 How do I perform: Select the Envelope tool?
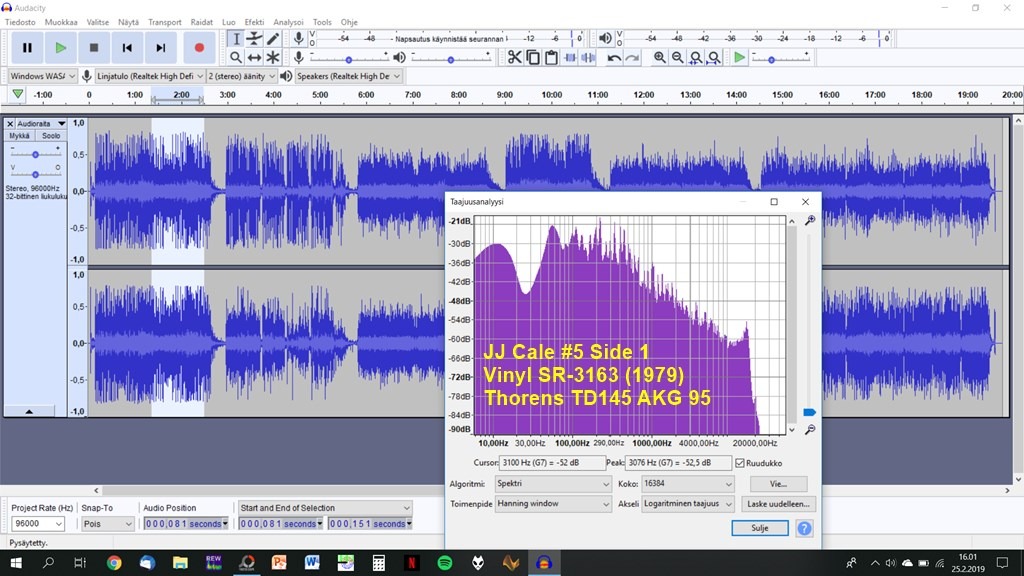pyautogui.click(x=255, y=39)
